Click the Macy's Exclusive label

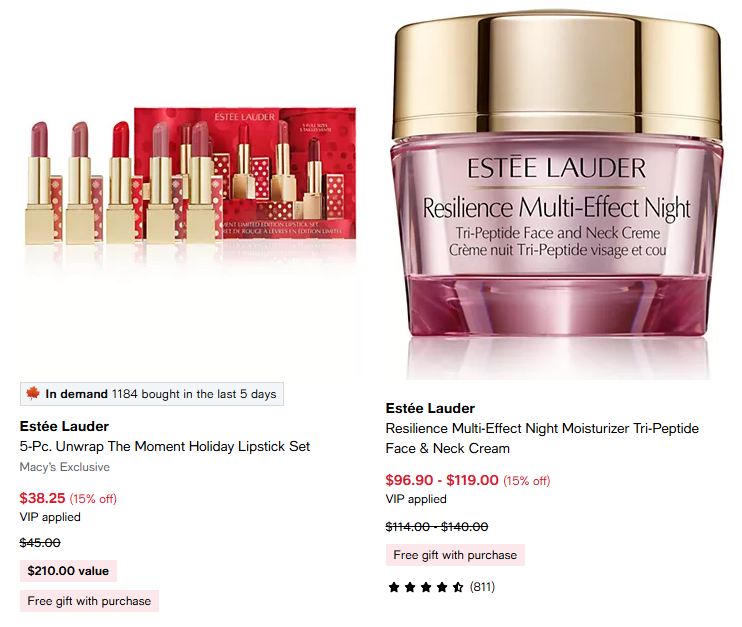(x=64, y=467)
